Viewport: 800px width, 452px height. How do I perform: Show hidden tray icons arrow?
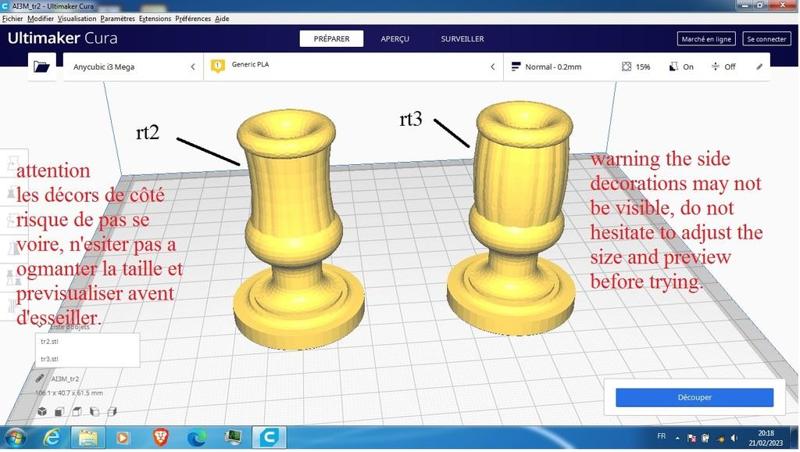coord(678,438)
